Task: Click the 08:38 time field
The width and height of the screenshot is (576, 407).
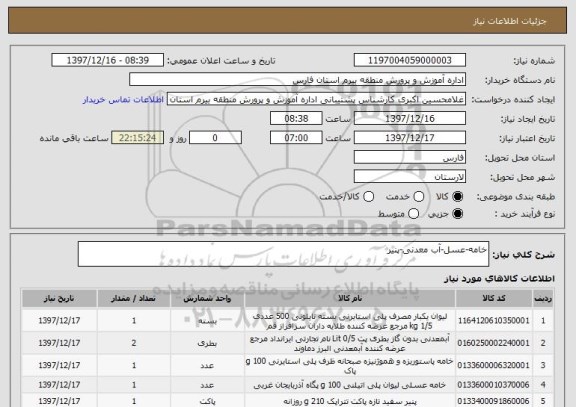Action: [x=296, y=118]
